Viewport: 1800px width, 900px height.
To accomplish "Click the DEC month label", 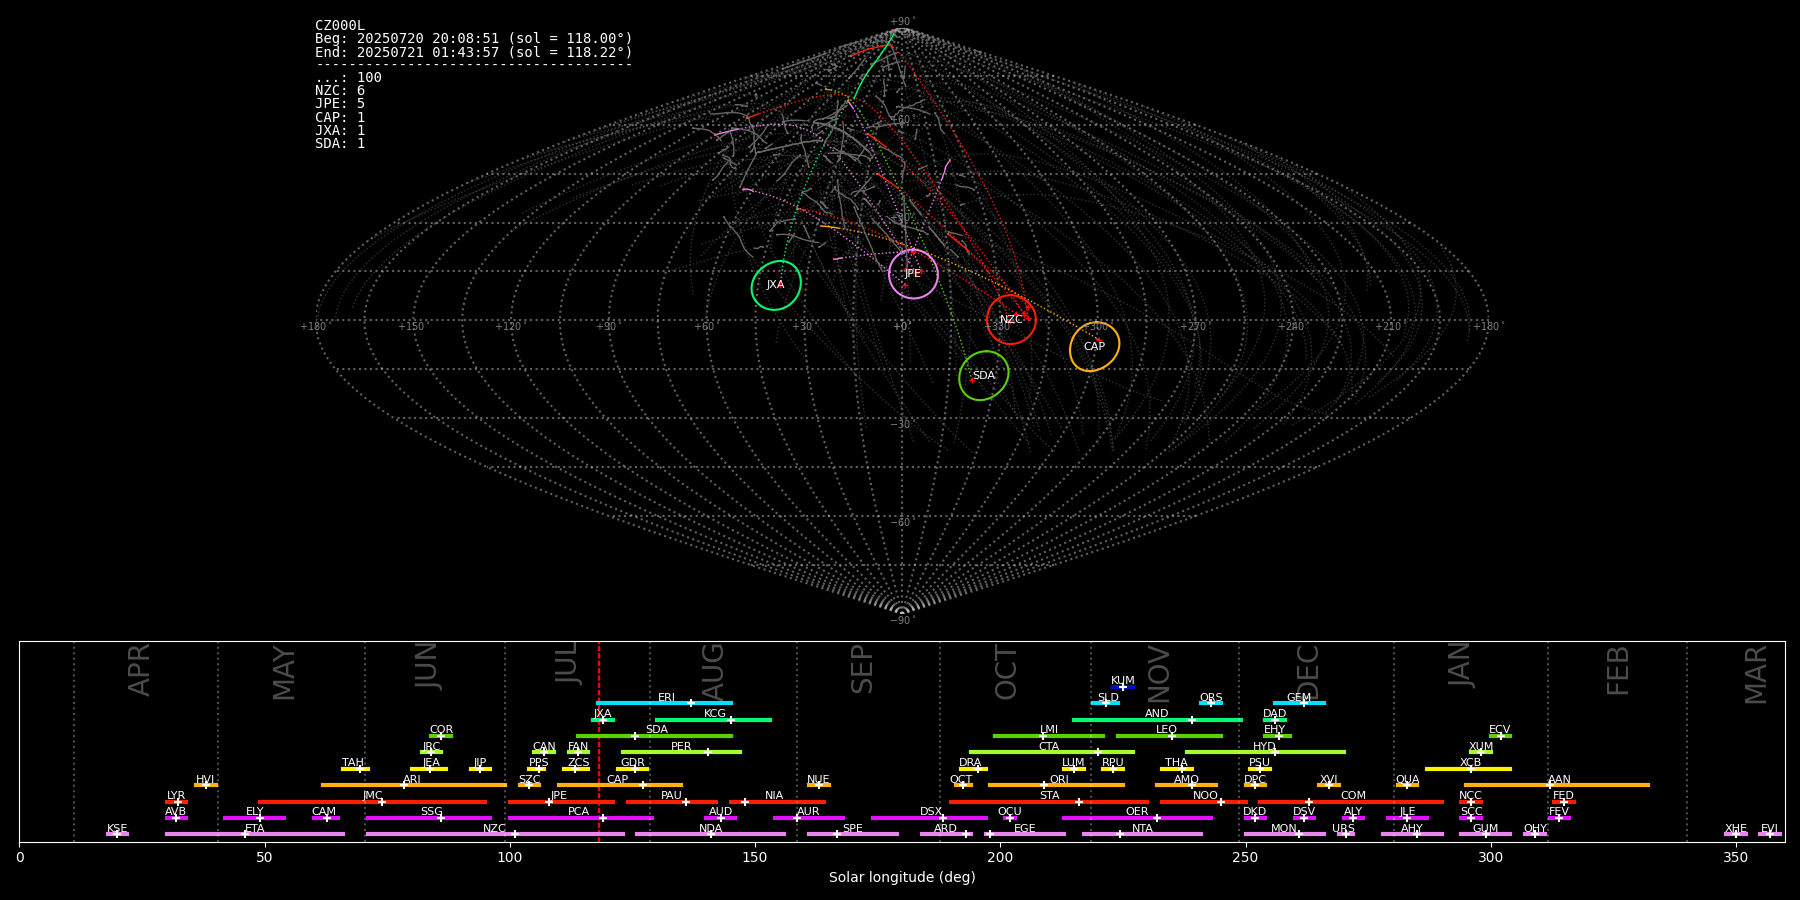I will 1308,673.
